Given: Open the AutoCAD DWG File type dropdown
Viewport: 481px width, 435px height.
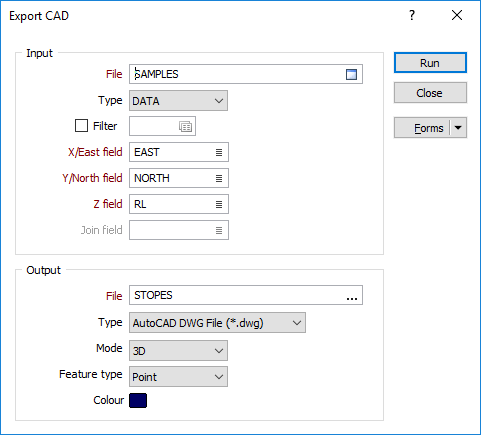Looking at the screenshot, I should click(217, 323).
